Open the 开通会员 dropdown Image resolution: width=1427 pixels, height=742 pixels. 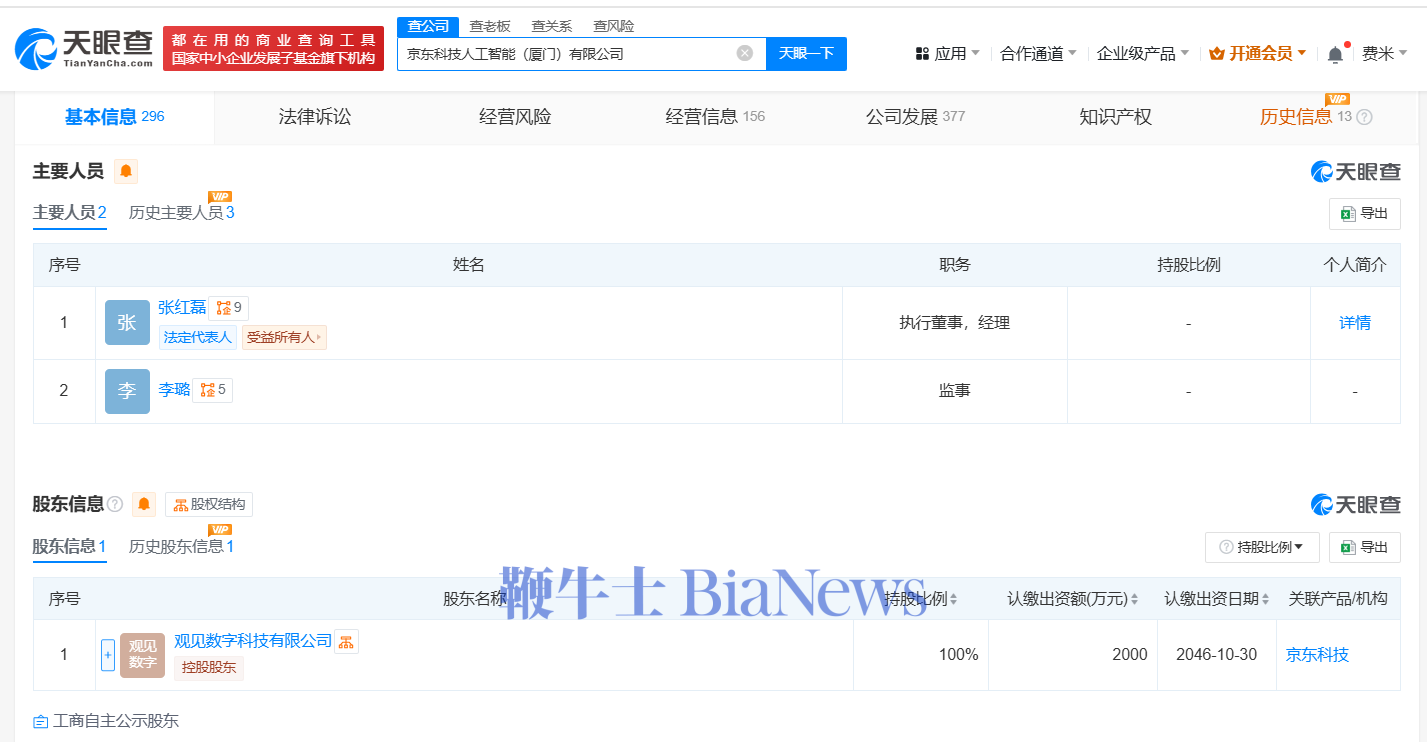pos(1258,54)
